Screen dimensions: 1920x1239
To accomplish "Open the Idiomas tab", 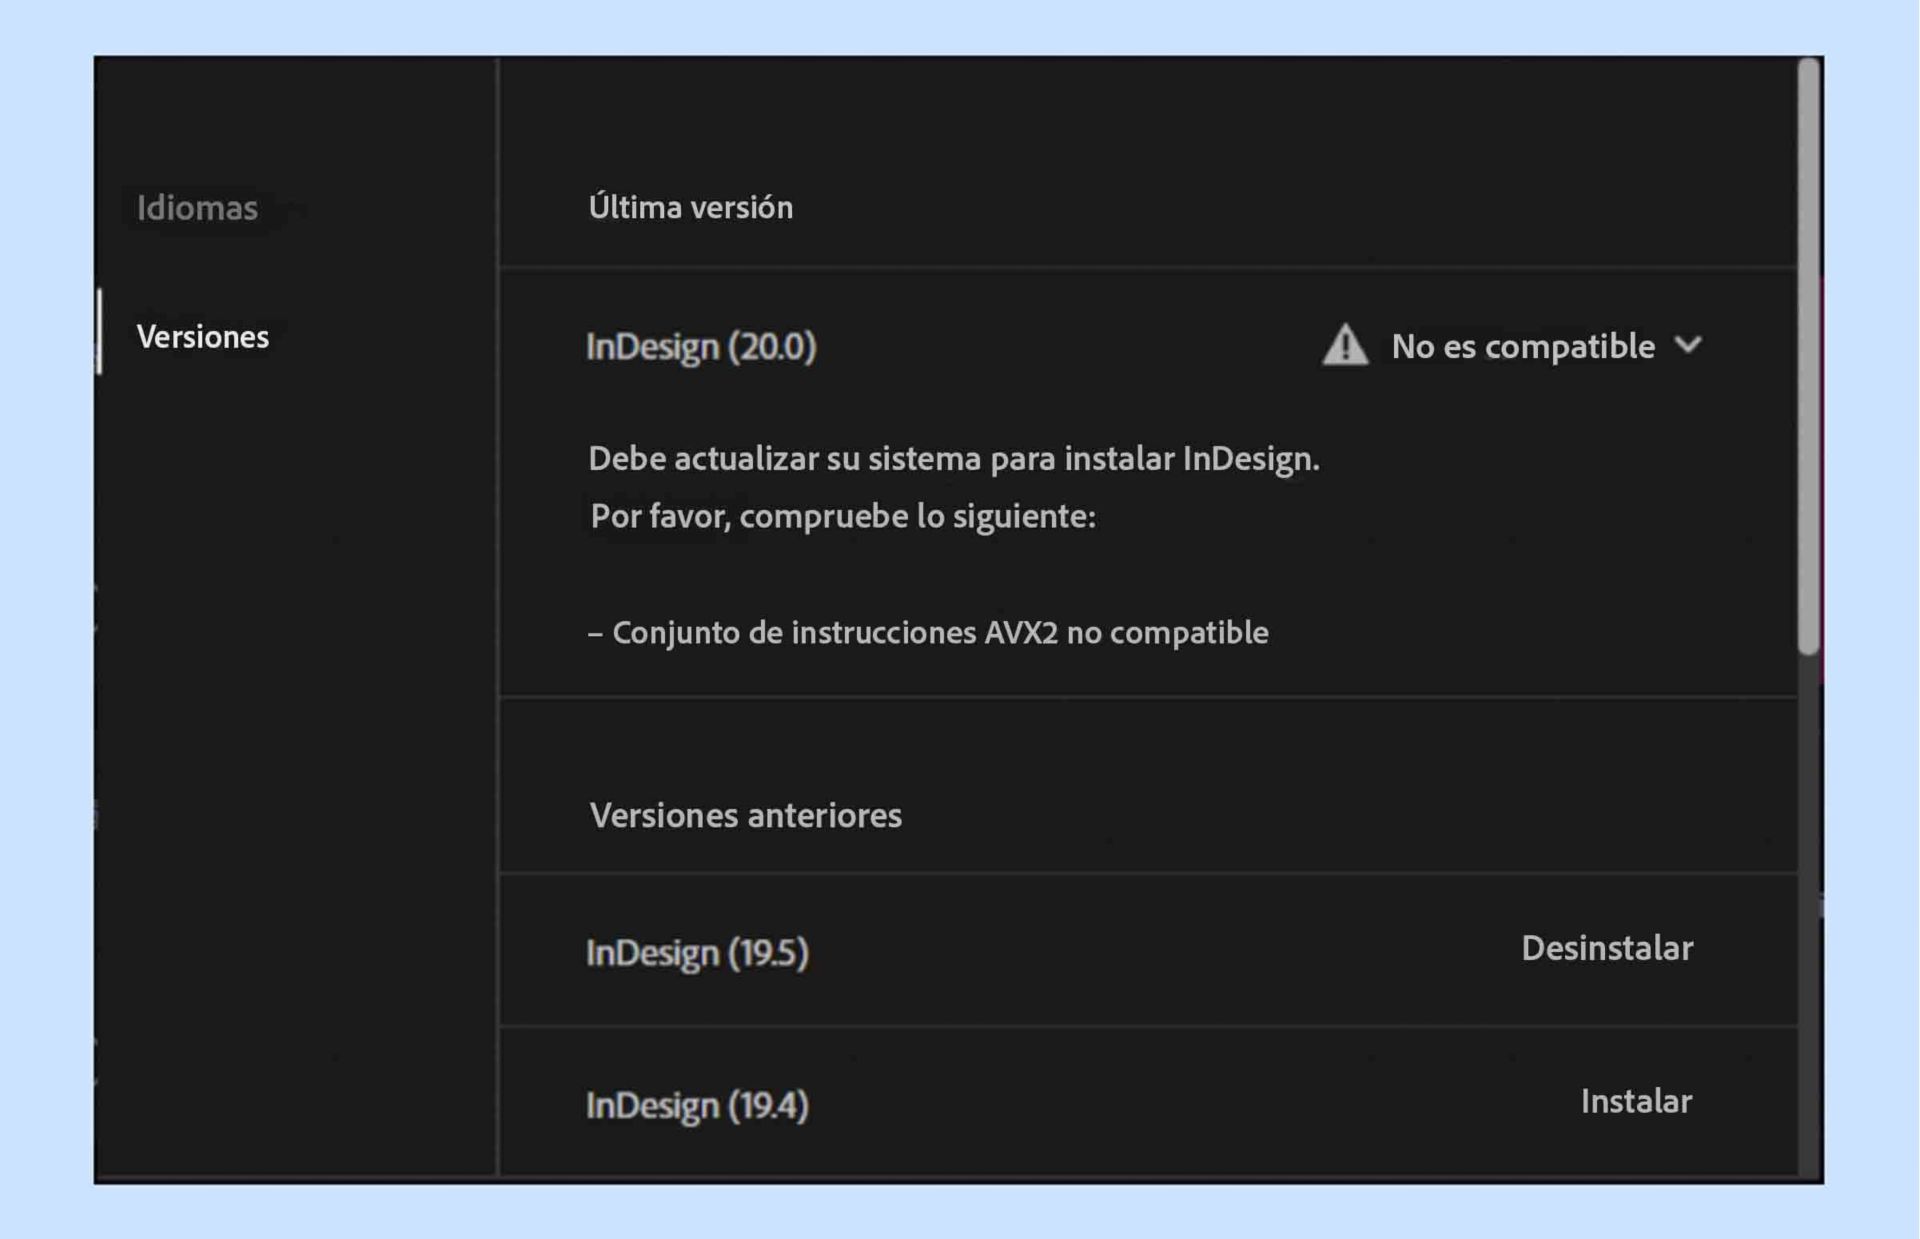I will tap(197, 207).
